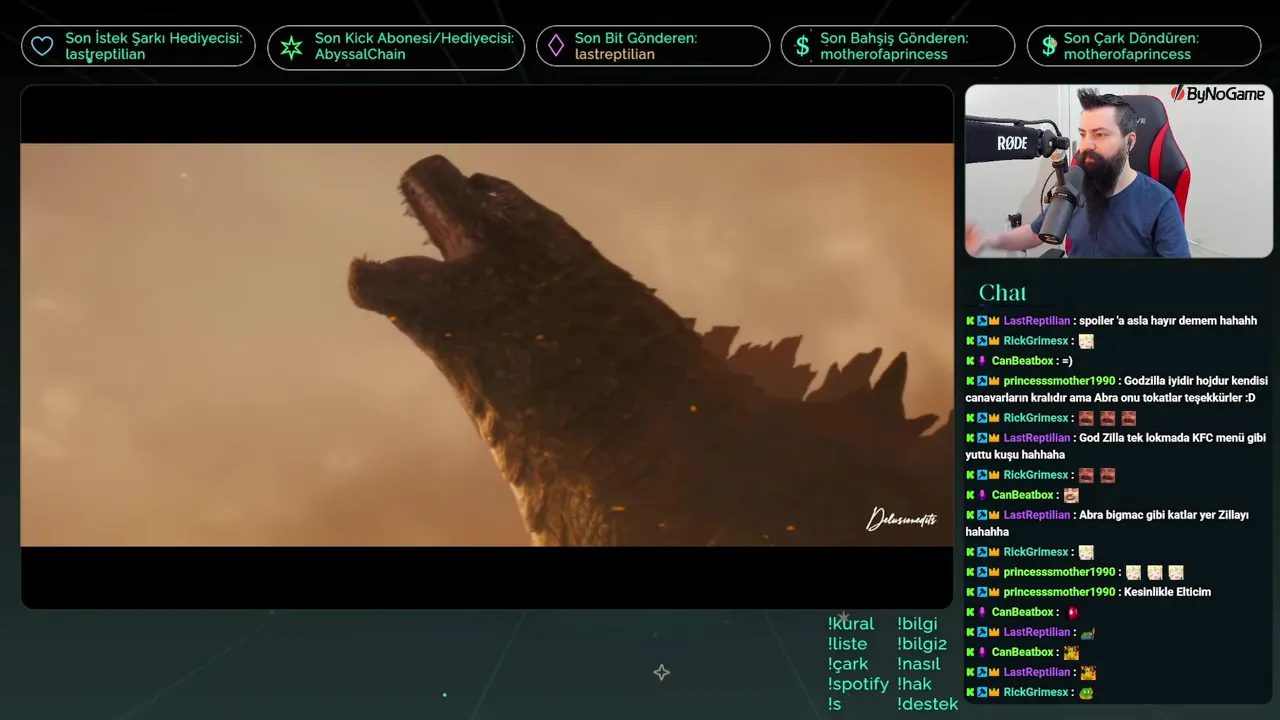Click the !çark command text

848,664
